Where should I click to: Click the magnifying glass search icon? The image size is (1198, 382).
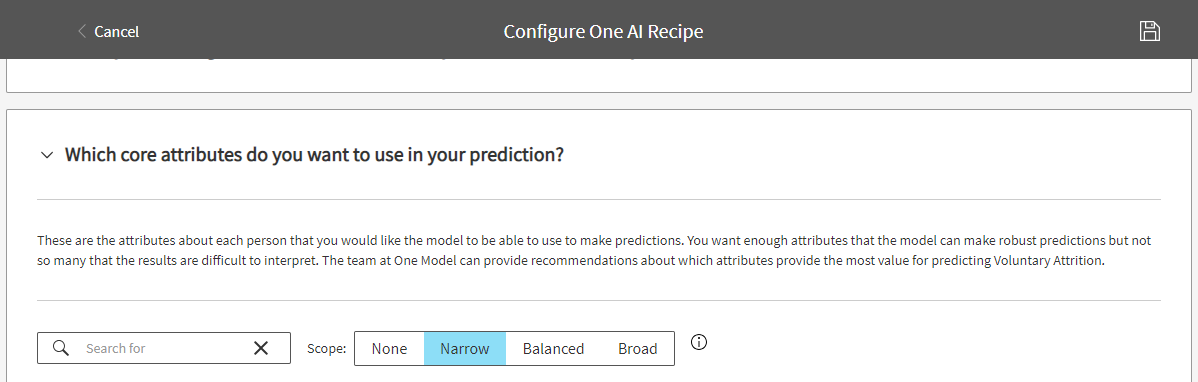click(61, 348)
